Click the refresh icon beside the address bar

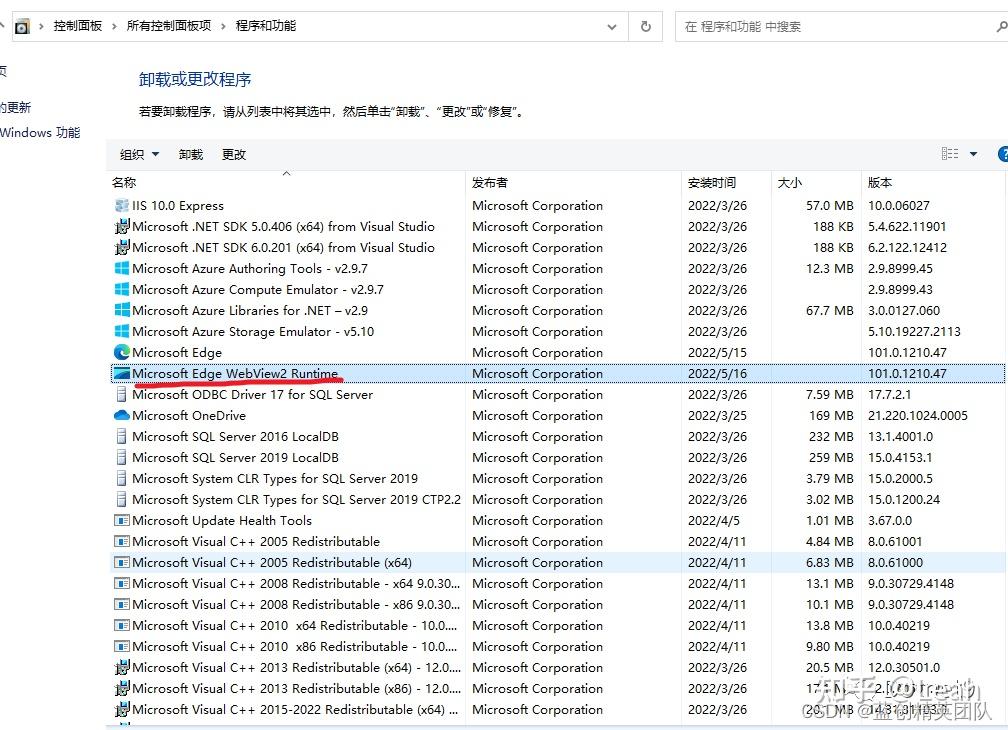click(x=645, y=26)
